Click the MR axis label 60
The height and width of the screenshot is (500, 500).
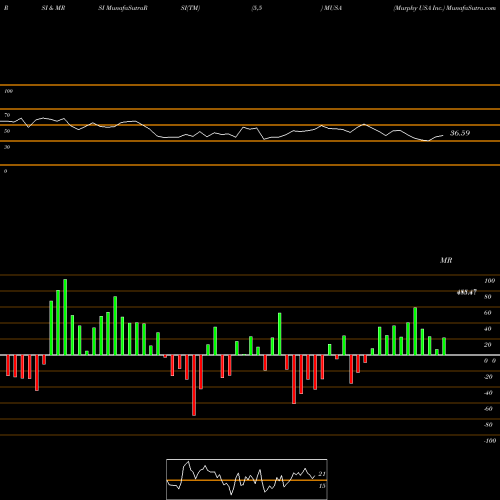[x=488, y=313]
